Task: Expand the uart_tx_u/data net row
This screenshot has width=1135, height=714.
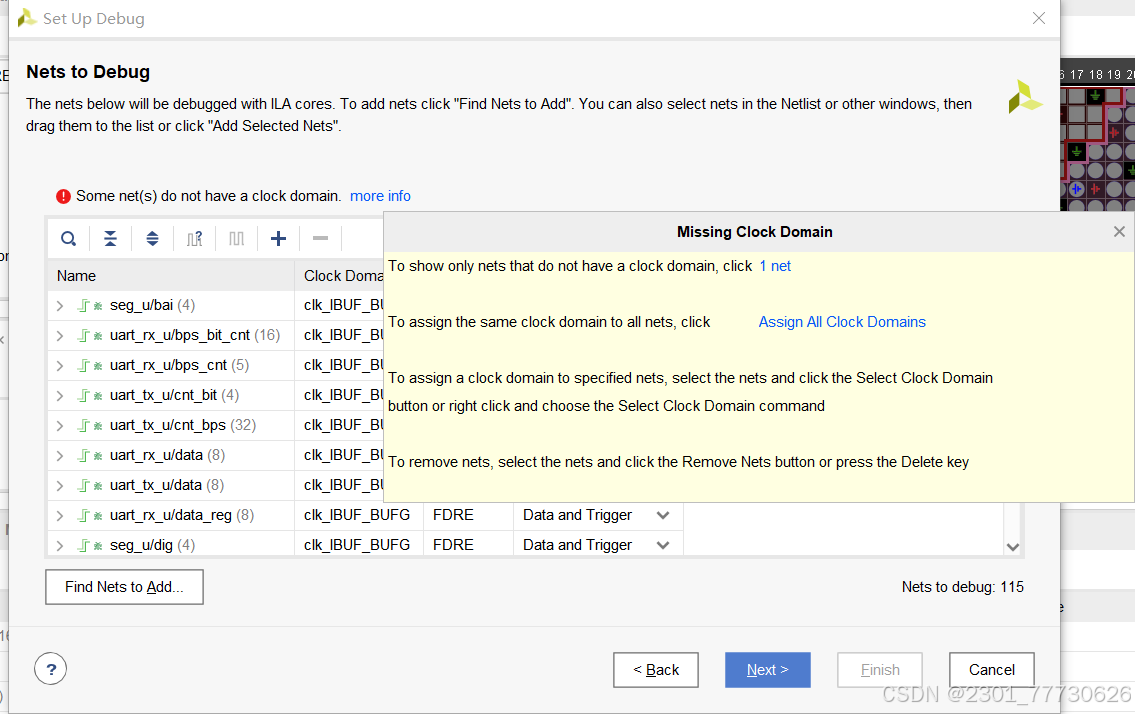Action: click(60, 485)
